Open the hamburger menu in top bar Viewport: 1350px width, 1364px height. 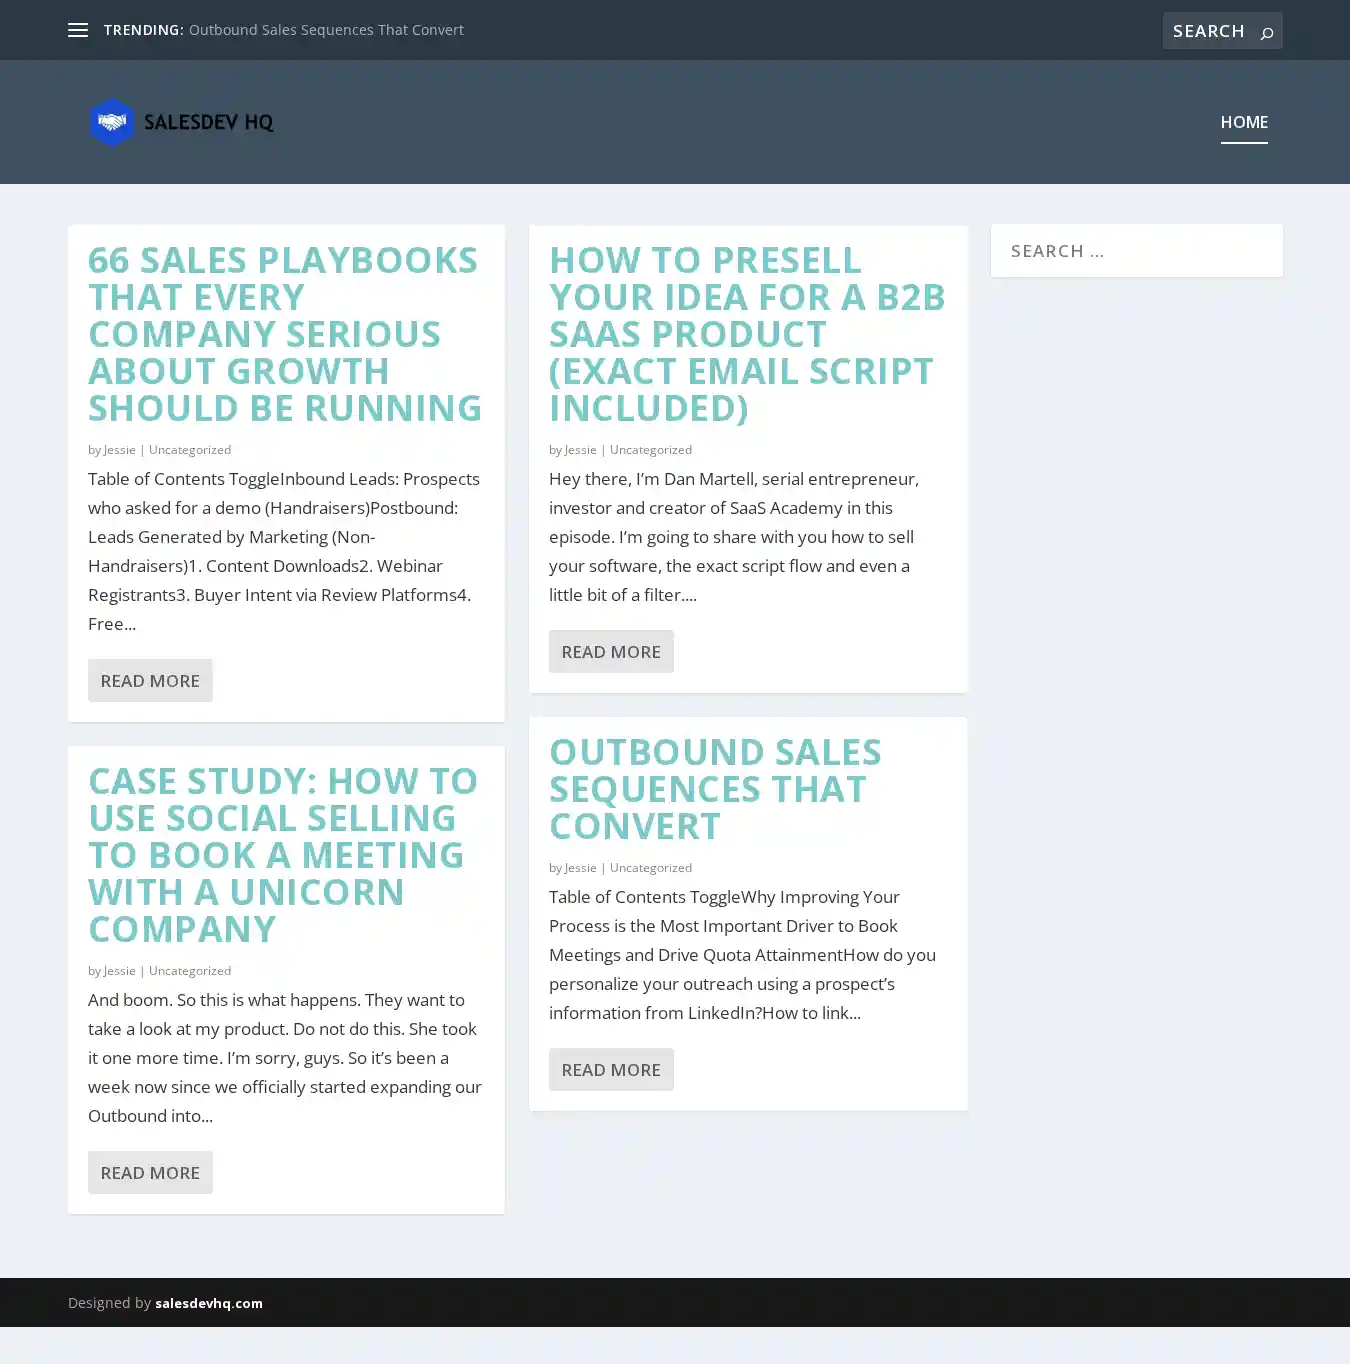[x=78, y=30]
